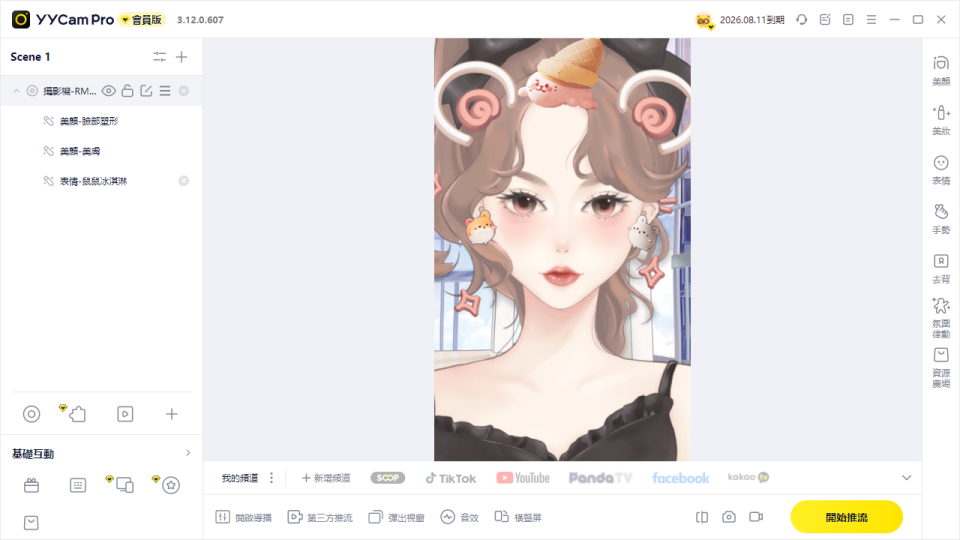960x540 pixels.
Task: Select the YouTube channel tab
Action: click(x=523, y=478)
